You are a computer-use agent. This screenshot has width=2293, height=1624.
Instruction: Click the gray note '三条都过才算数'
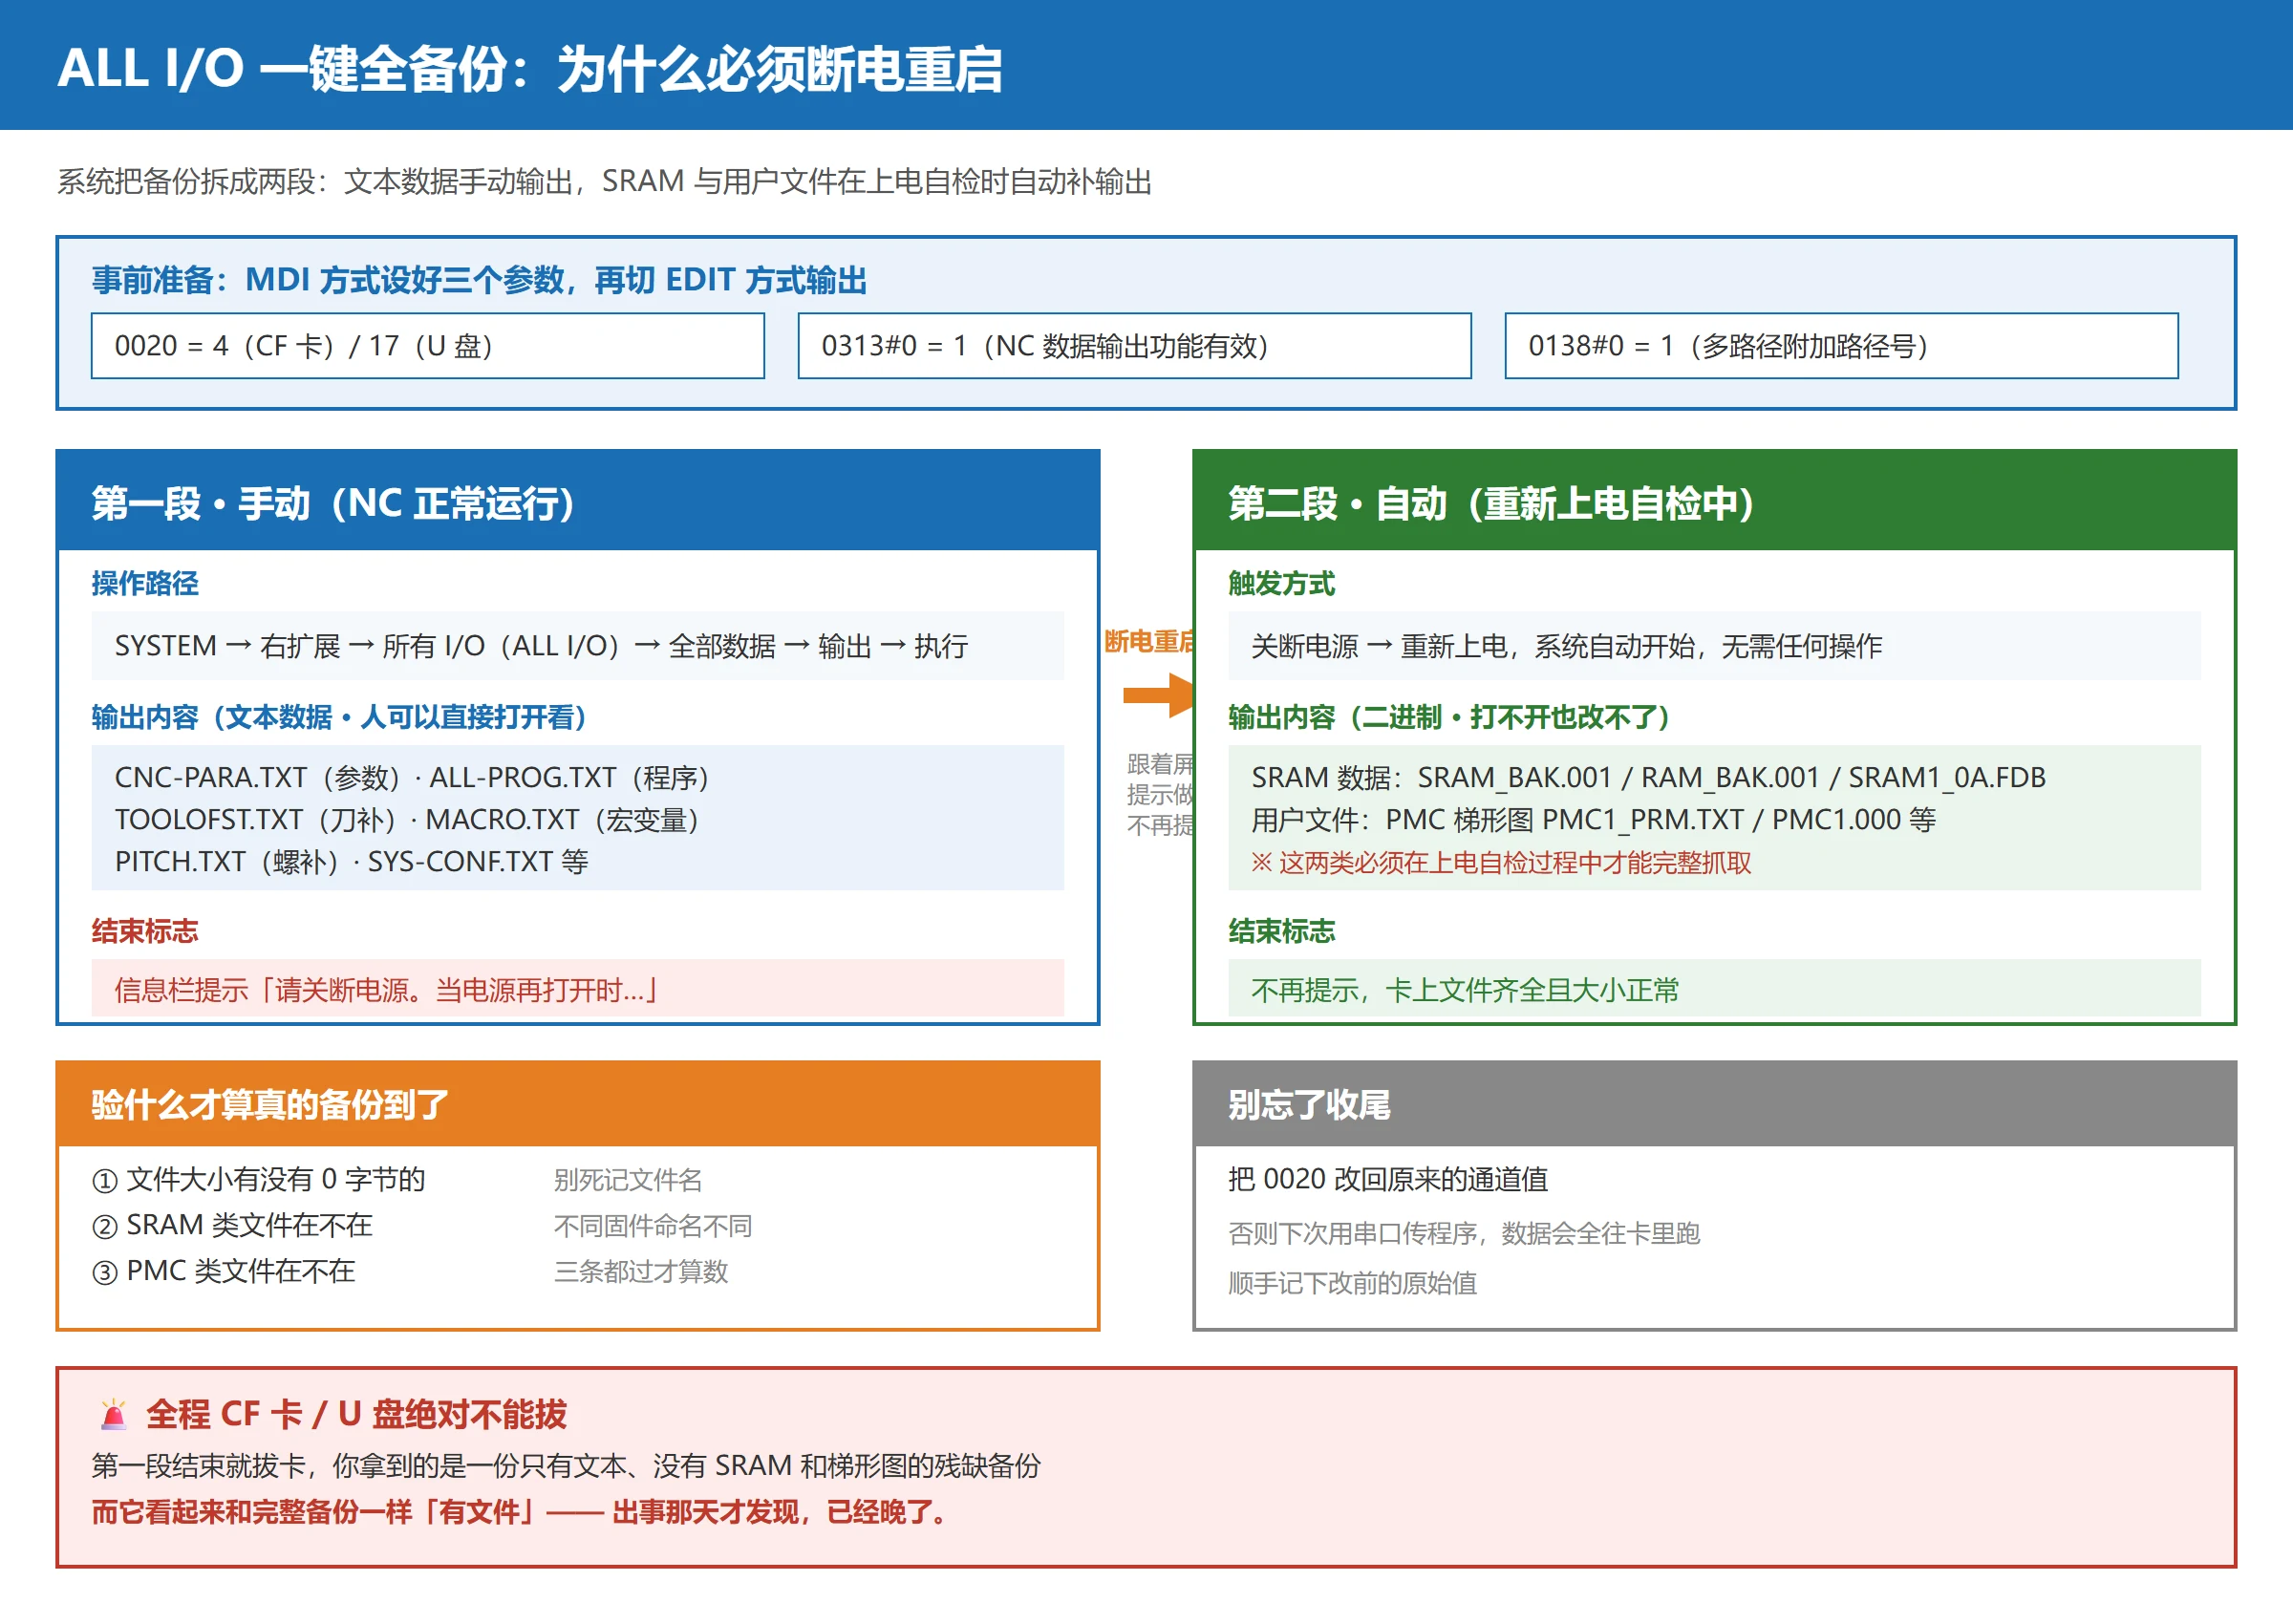[641, 1272]
